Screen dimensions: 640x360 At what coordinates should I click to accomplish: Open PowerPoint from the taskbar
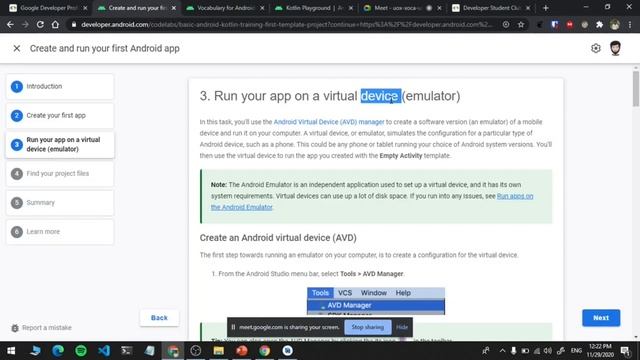coord(242,351)
